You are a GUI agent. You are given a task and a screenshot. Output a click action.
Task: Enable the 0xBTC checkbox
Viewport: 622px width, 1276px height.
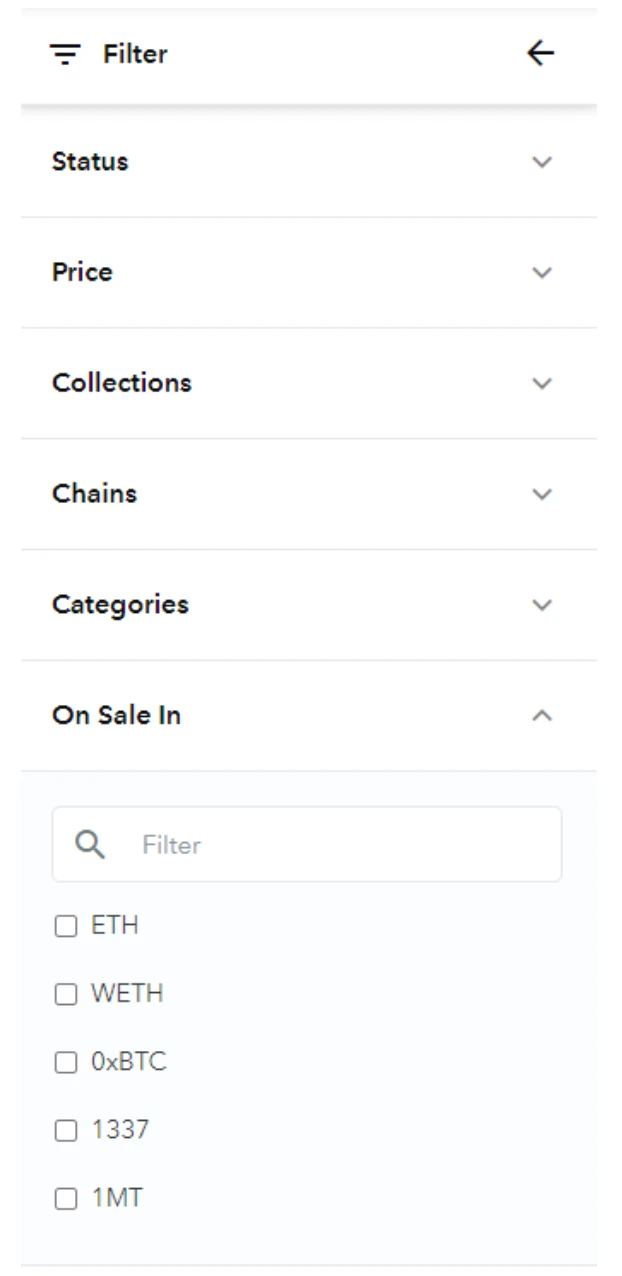(65, 1063)
